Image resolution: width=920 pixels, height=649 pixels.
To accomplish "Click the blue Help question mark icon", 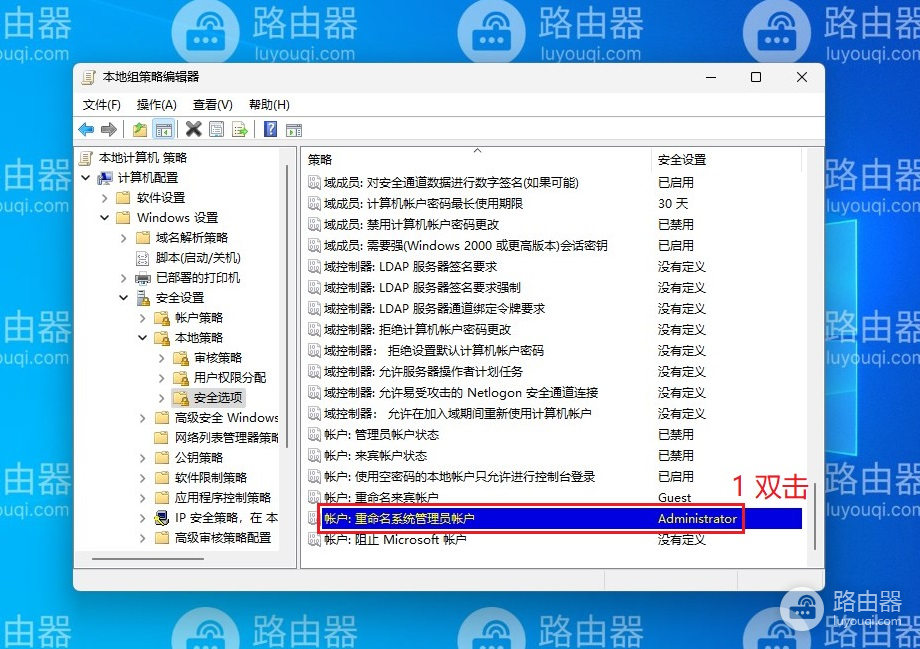I will [x=270, y=129].
